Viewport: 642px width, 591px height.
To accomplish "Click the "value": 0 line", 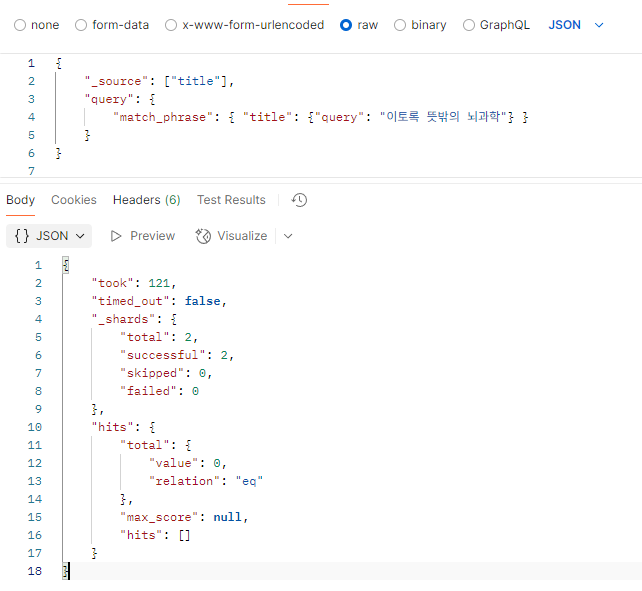I will click(x=188, y=463).
